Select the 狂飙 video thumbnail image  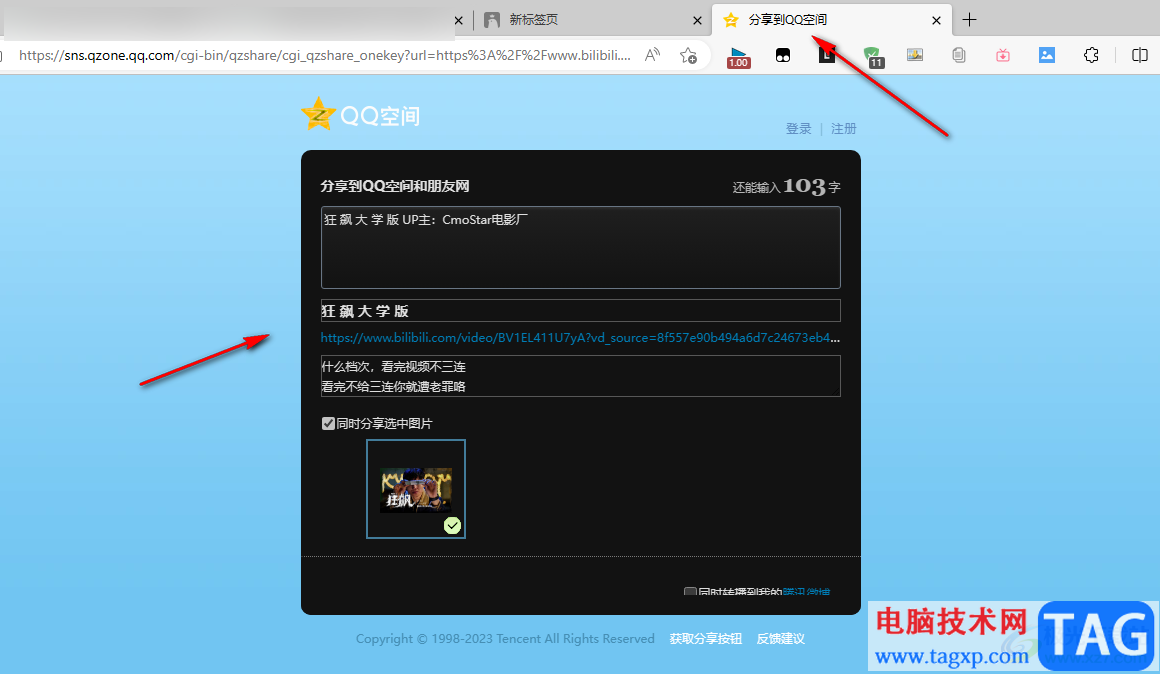point(416,489)
